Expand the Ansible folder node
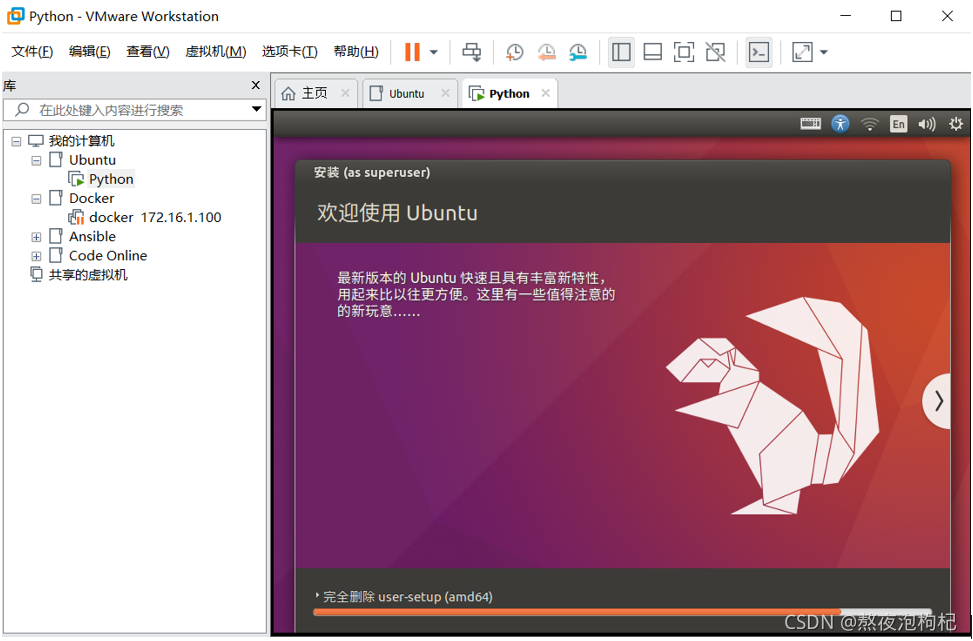 click(36, 237)
